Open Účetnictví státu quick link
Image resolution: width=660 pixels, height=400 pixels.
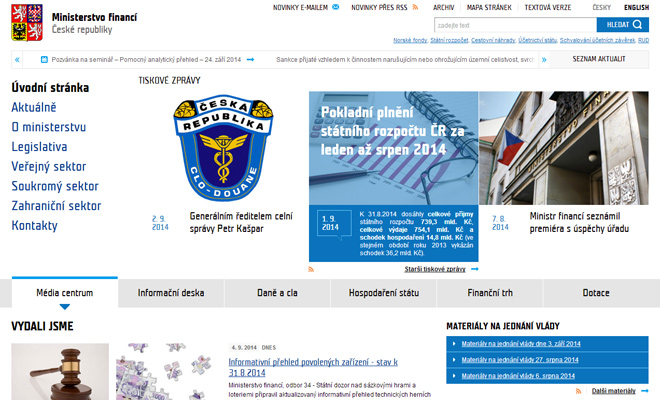[x=538, y=40]
